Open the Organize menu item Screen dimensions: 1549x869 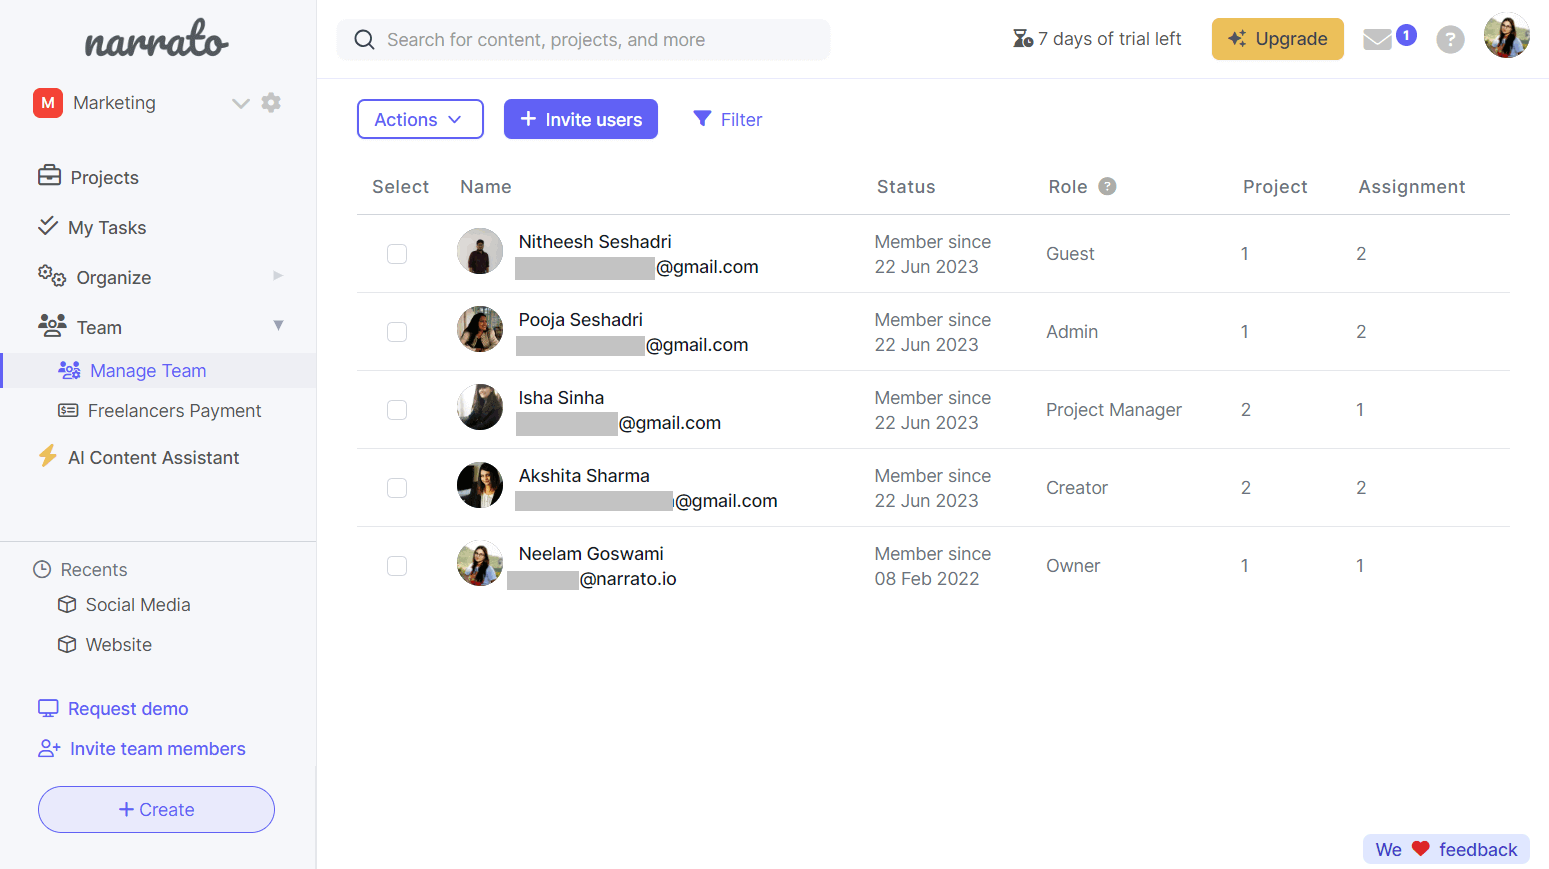[113, 277]
